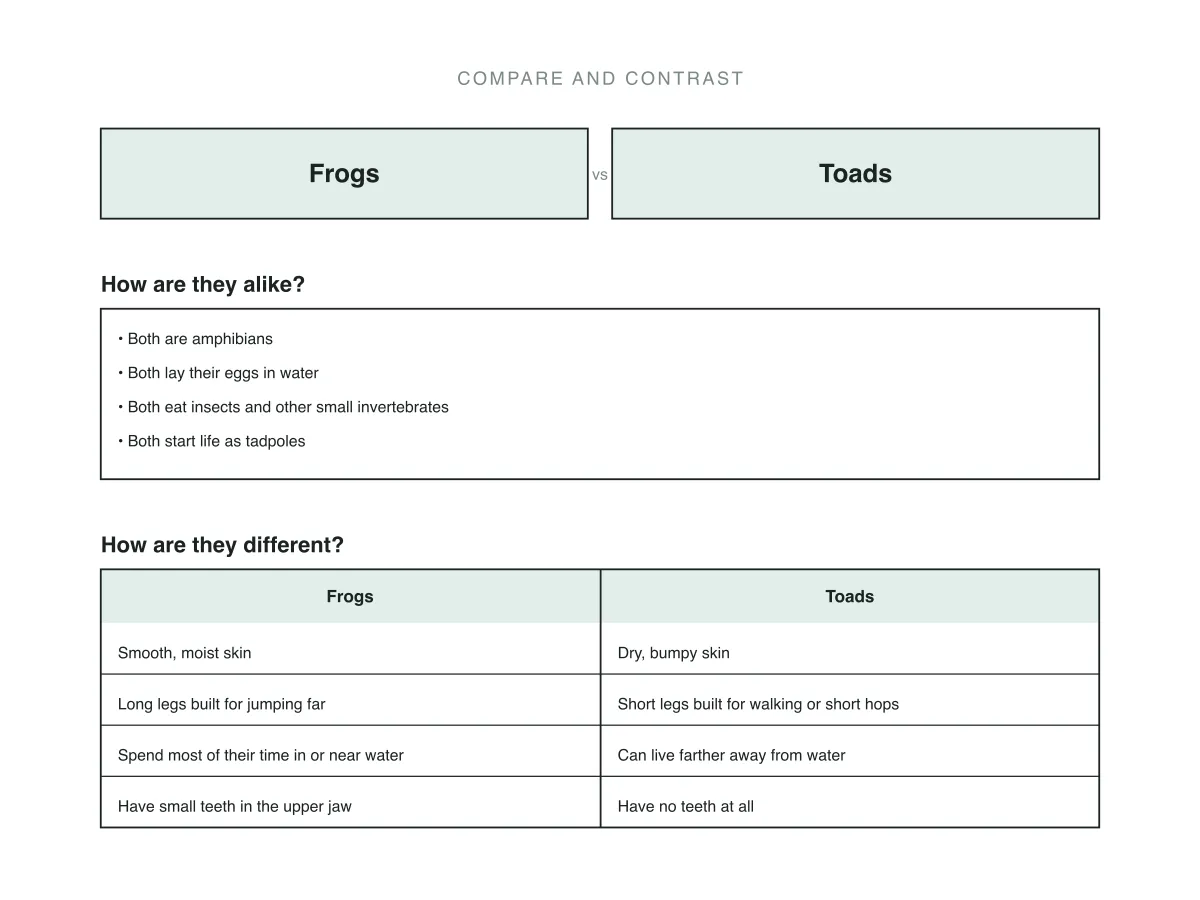The image size is (1200, 900).
Task: Click the Frogs title box
Action: [x=344, y=173]
